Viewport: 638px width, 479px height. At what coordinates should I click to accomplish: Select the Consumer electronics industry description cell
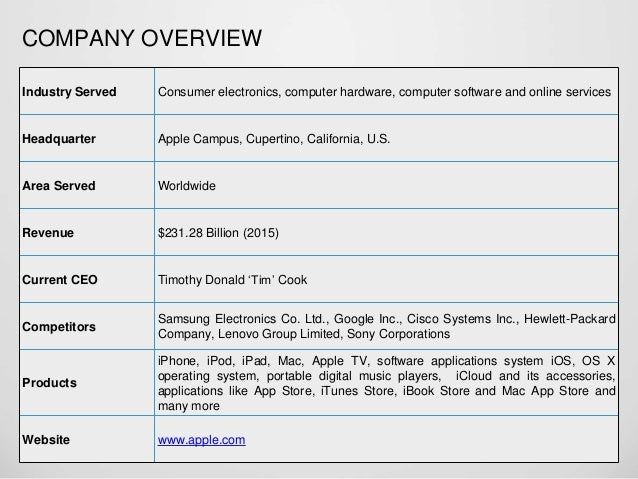[385, 92]
